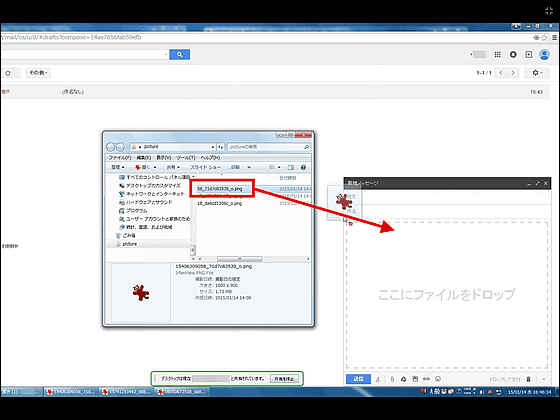Image resolution: width=560 pixels, height=420 pixels.
Task: Open the browser menu hamburger icon
Action: (x=555, y=38)
